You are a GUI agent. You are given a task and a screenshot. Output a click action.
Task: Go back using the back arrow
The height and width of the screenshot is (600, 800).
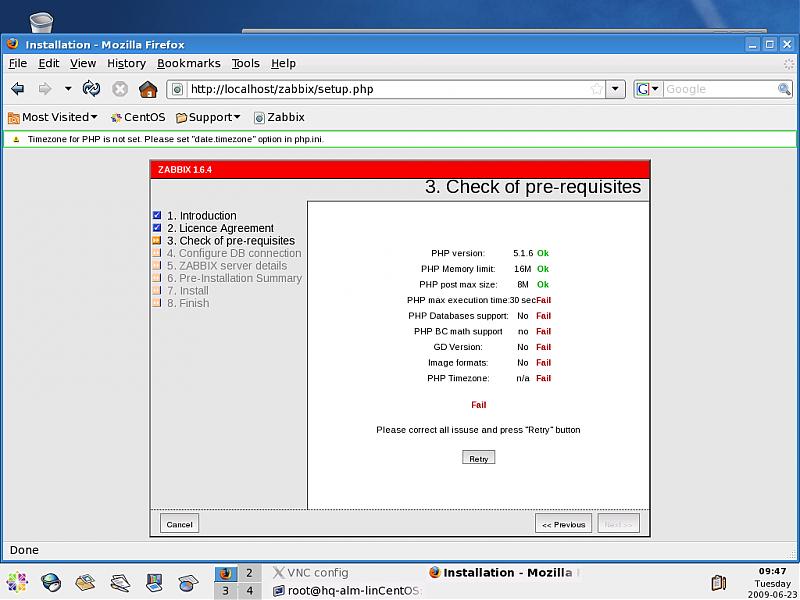18,89
